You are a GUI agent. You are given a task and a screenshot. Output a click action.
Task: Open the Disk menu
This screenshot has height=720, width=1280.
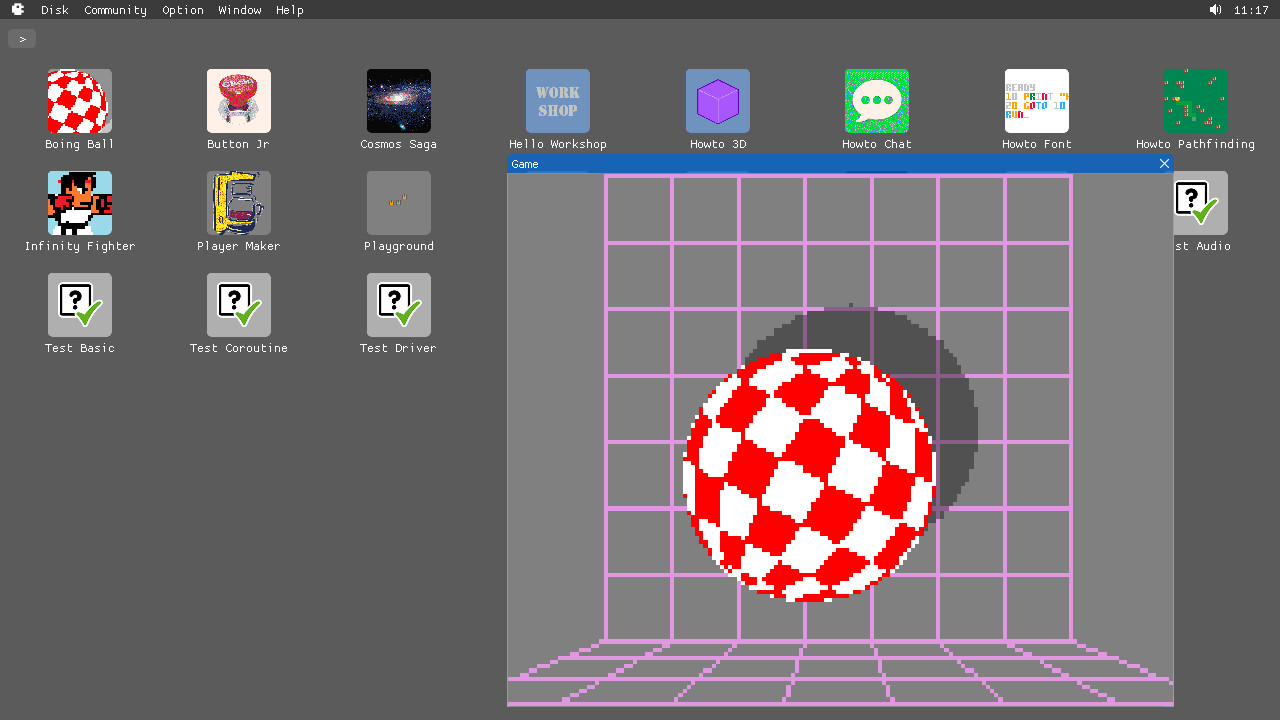54,10
